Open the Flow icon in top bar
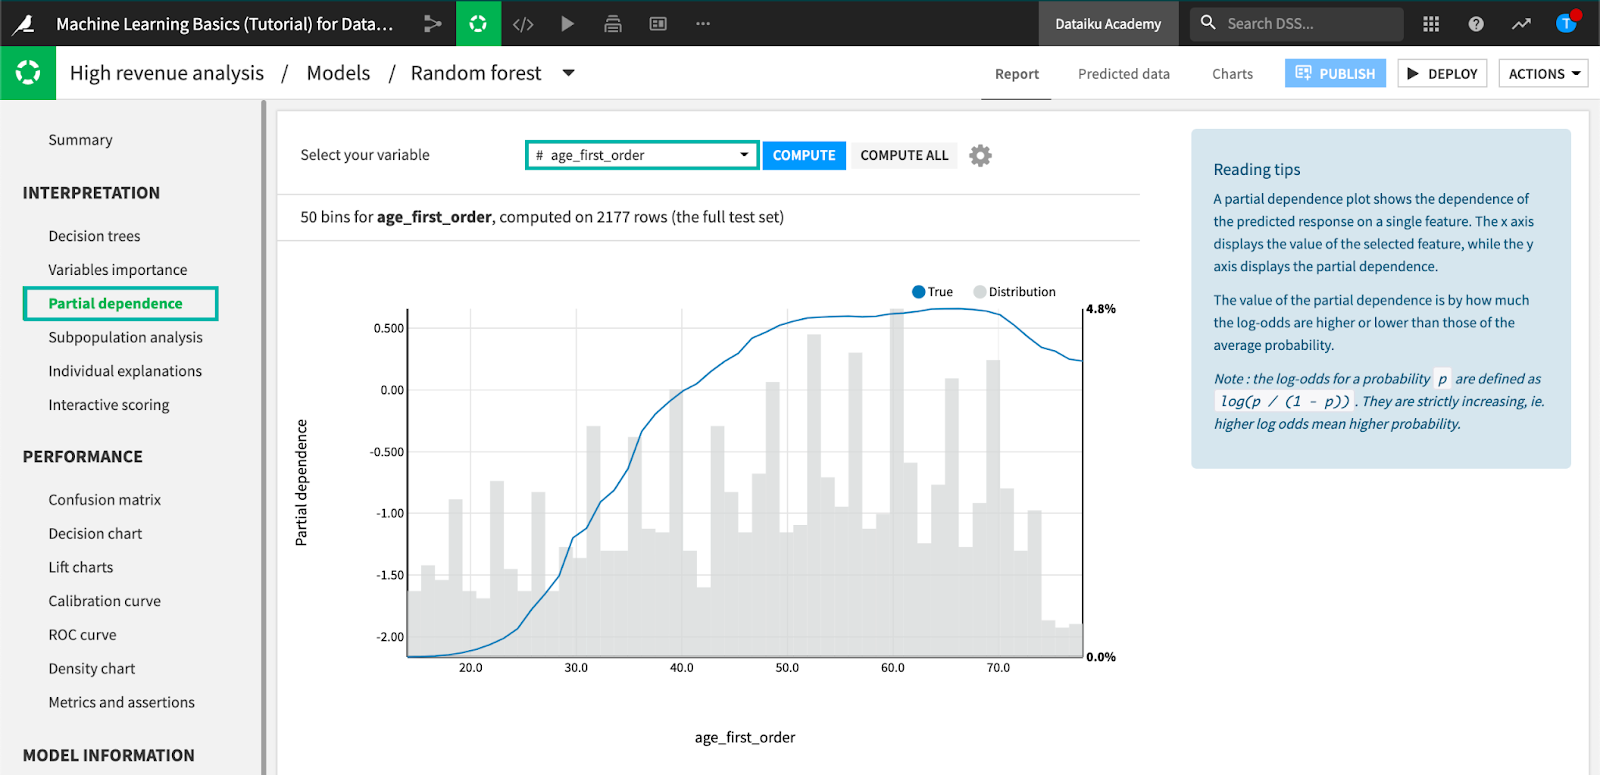 [432, 23]
